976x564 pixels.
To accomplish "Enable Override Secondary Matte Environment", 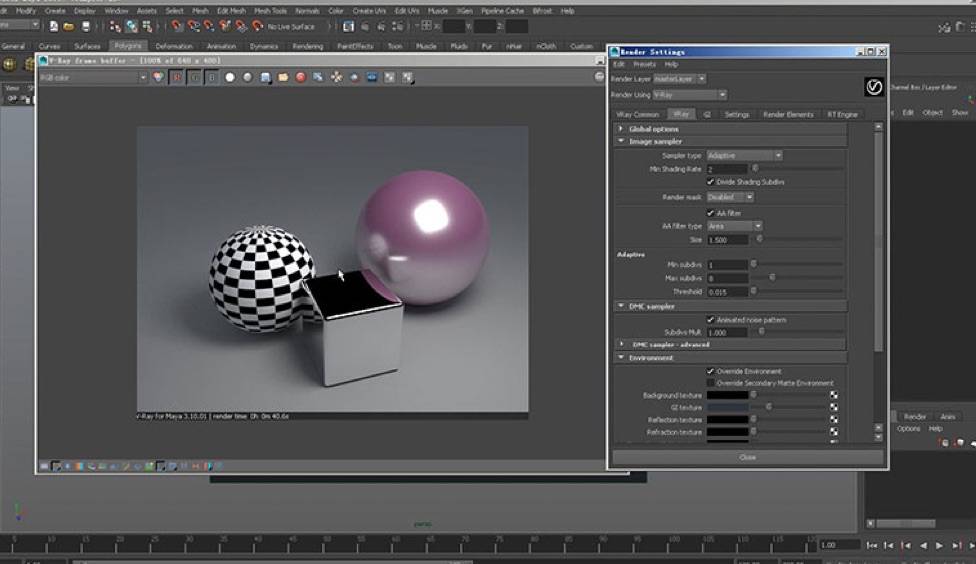I will tap(711, 383).
